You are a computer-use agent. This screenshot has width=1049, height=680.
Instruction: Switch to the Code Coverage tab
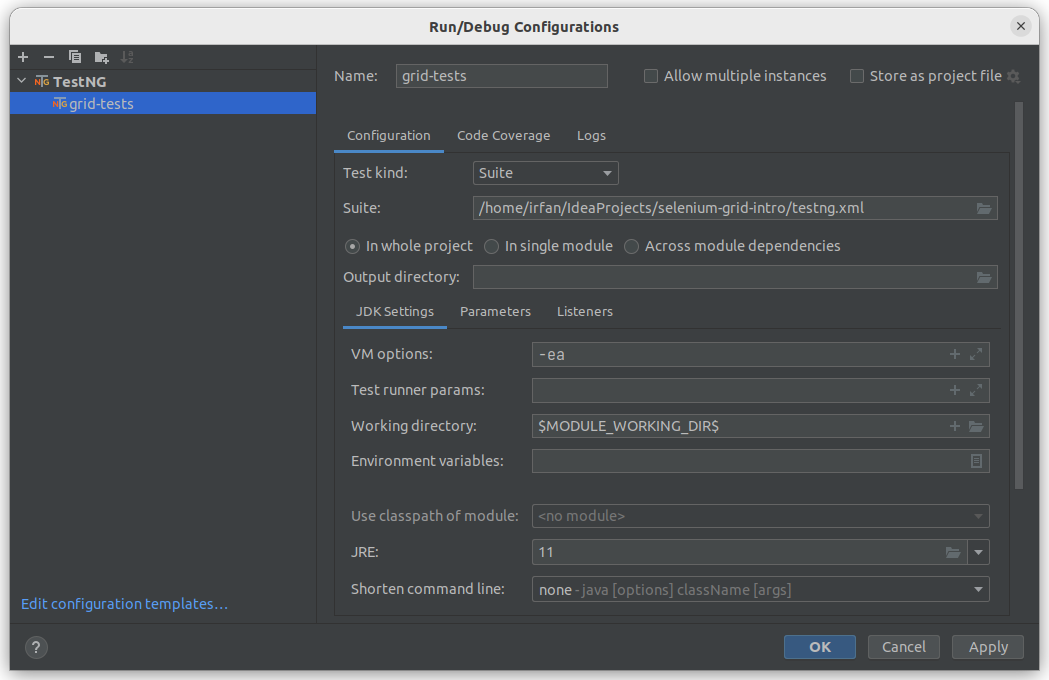point(504,136)
